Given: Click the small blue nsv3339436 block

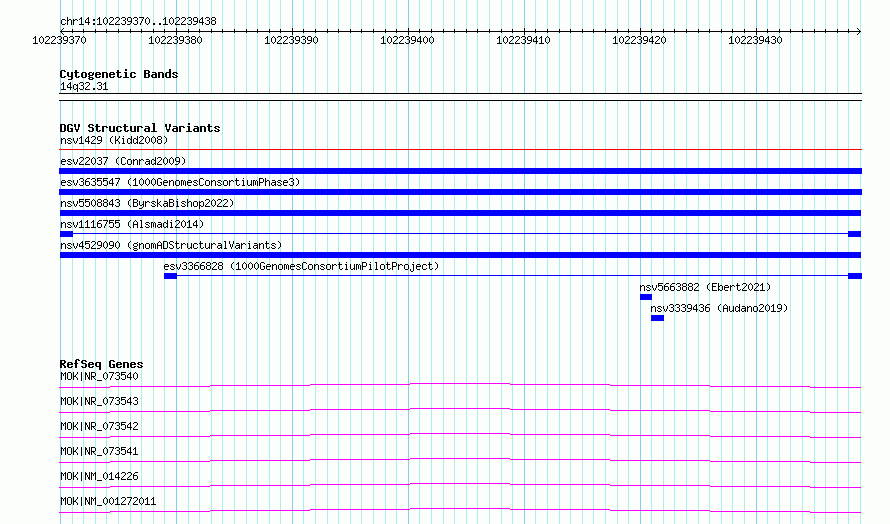Looking at the screenshot, I should [x=657, y=318].
